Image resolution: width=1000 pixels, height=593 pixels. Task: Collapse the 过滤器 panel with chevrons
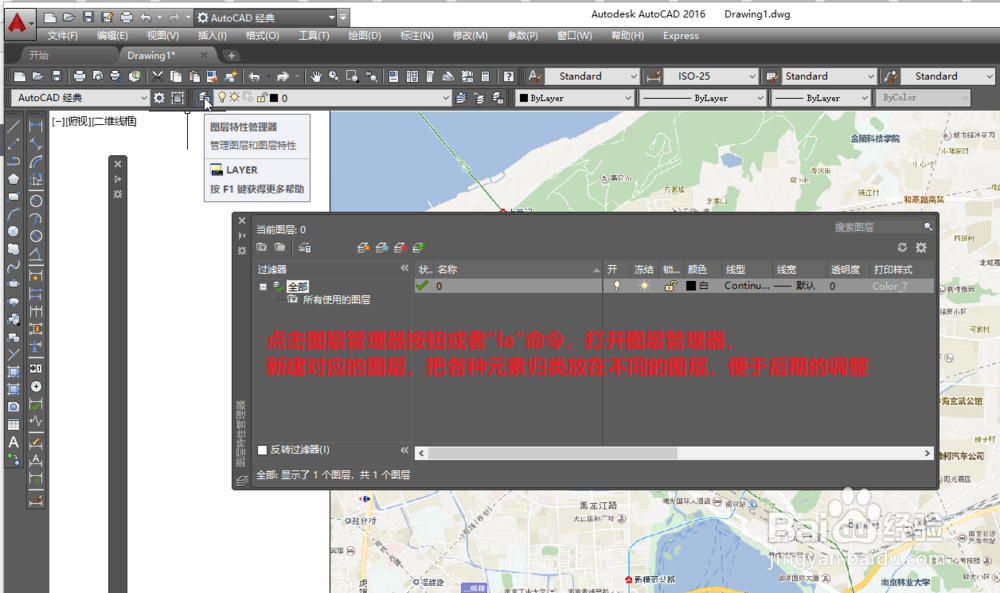(404, 268)
